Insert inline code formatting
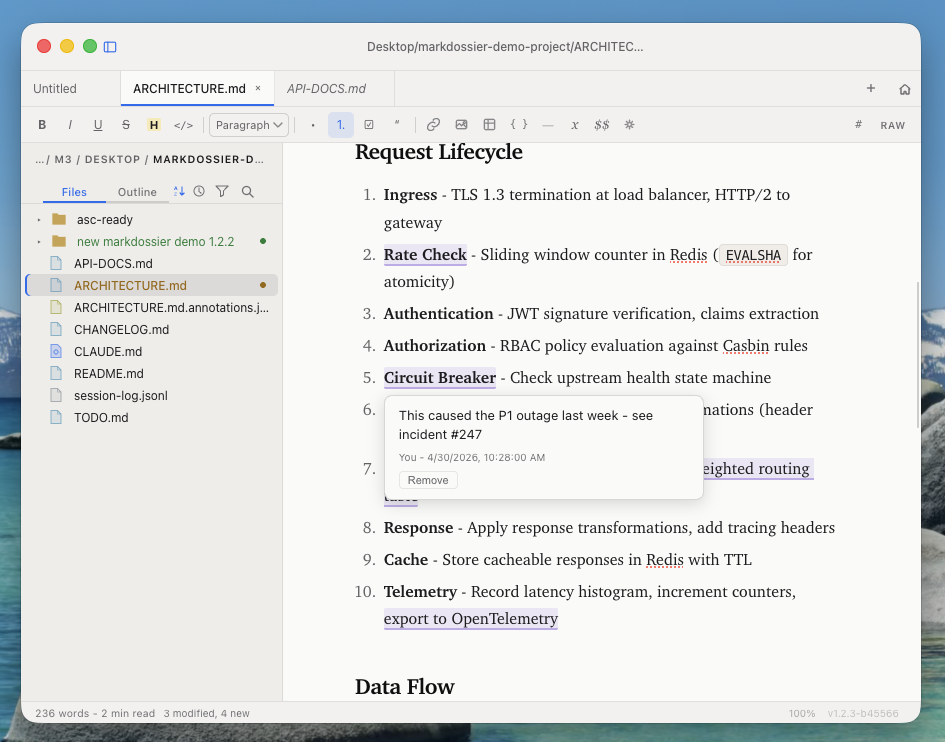The height and width of the screenshot is (742, 945). coord(183,125)
